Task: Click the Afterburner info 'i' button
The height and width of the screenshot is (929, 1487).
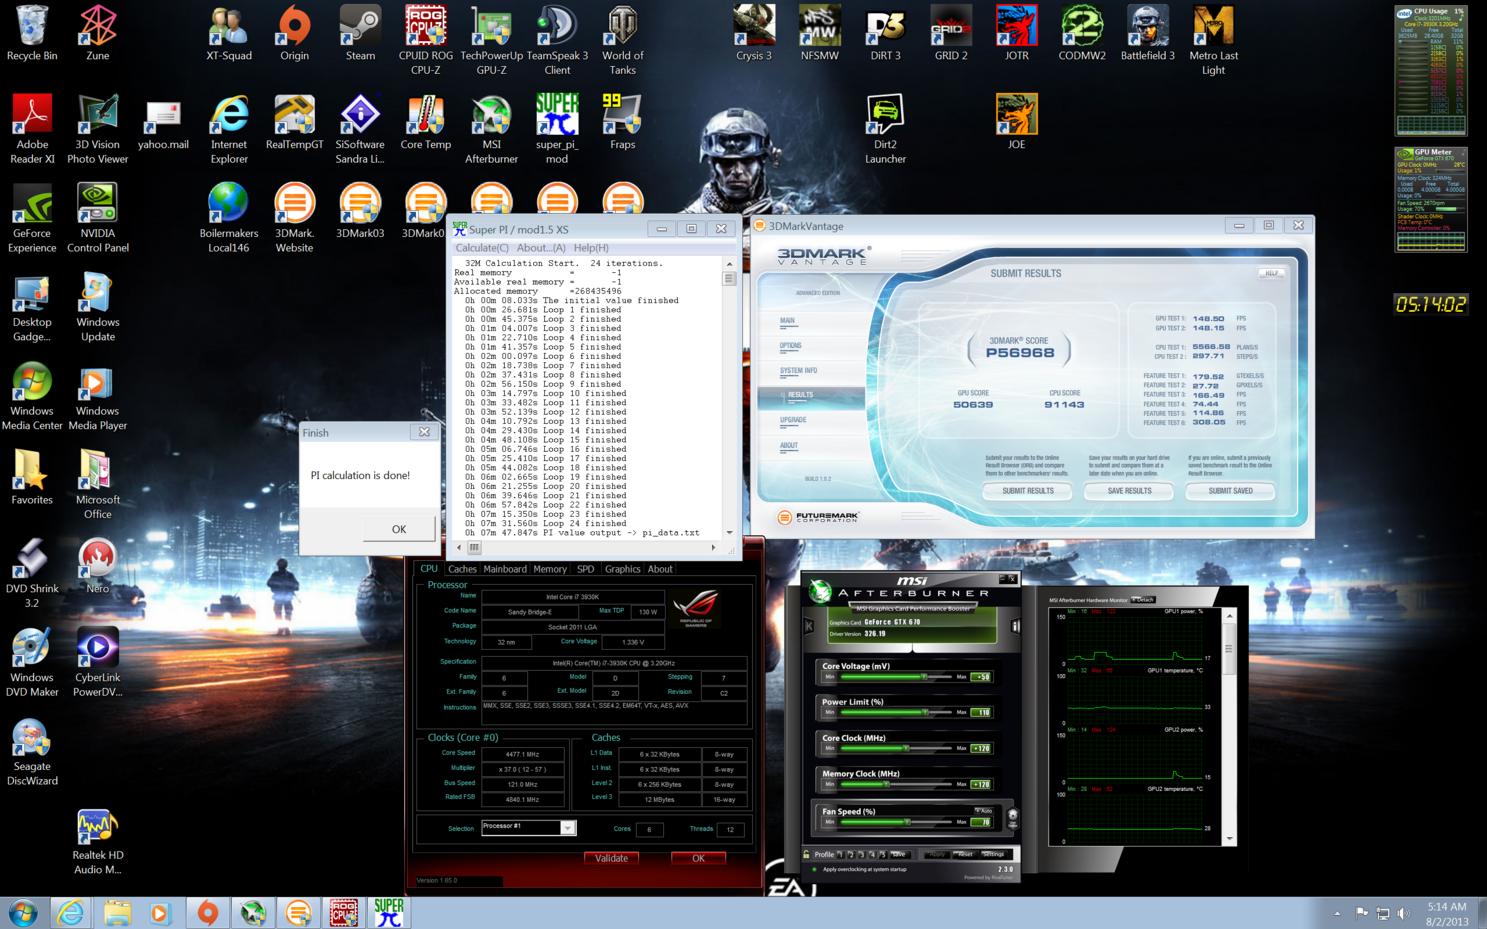Action: tap(1015, 626)
